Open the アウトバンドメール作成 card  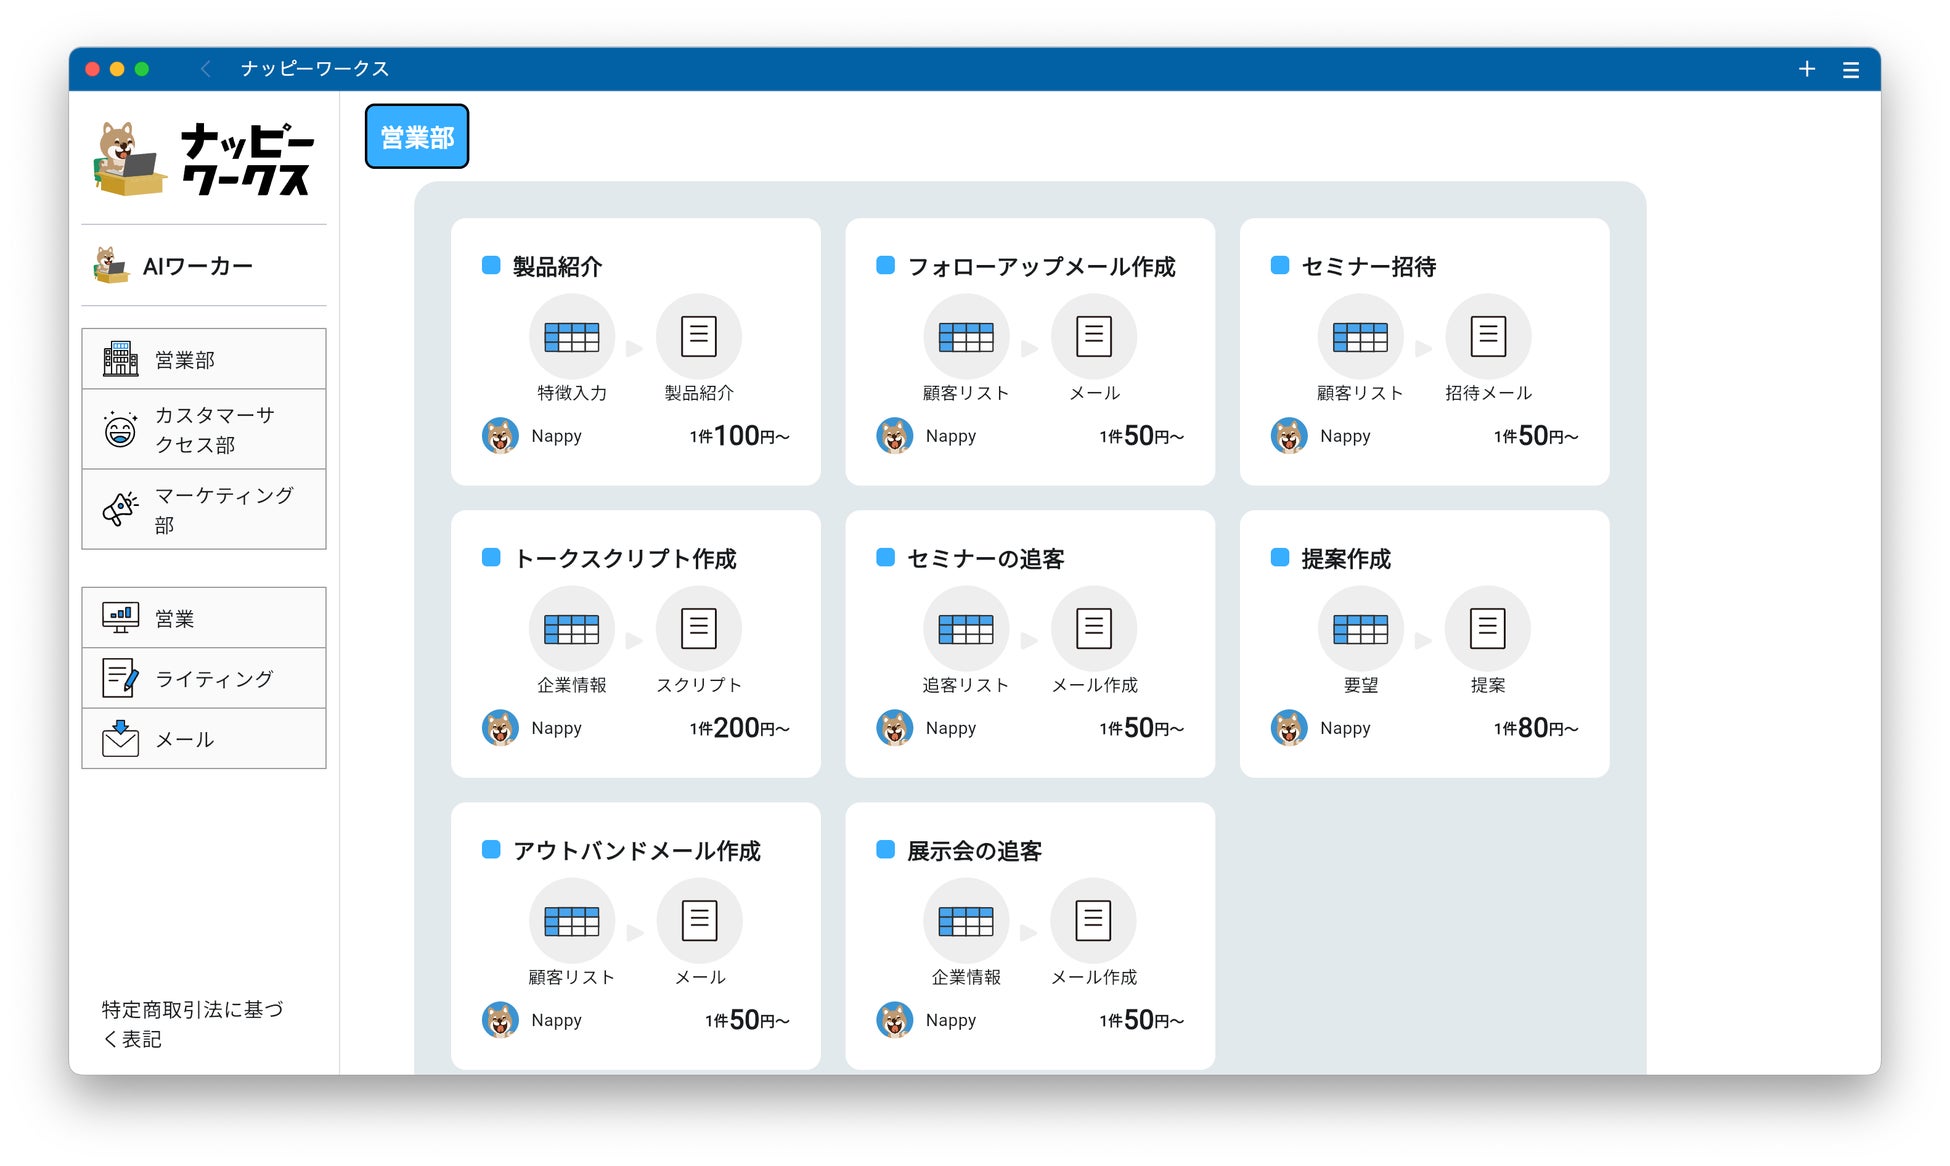click(x=636, y=851)
